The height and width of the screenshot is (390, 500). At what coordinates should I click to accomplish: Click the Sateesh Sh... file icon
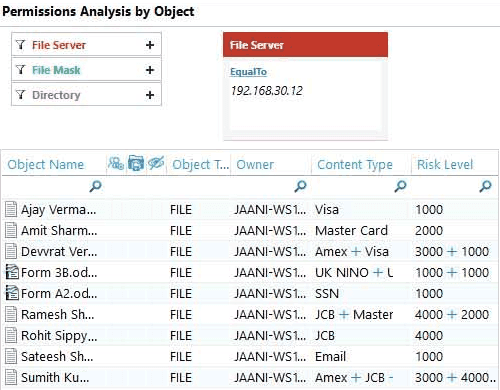[11, 356]
